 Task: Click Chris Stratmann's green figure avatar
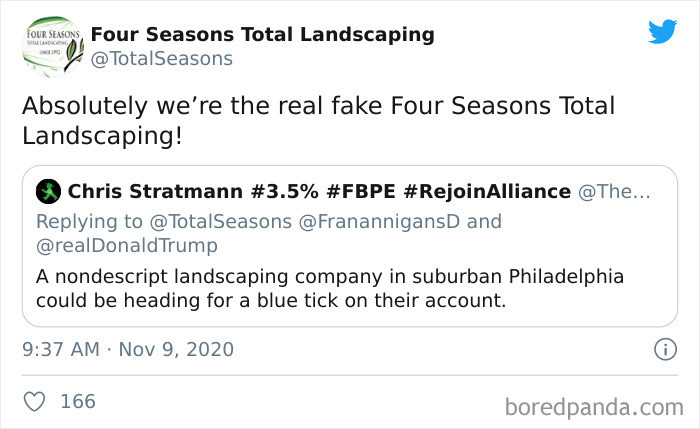pyautogui.click(x=48, y=192)
